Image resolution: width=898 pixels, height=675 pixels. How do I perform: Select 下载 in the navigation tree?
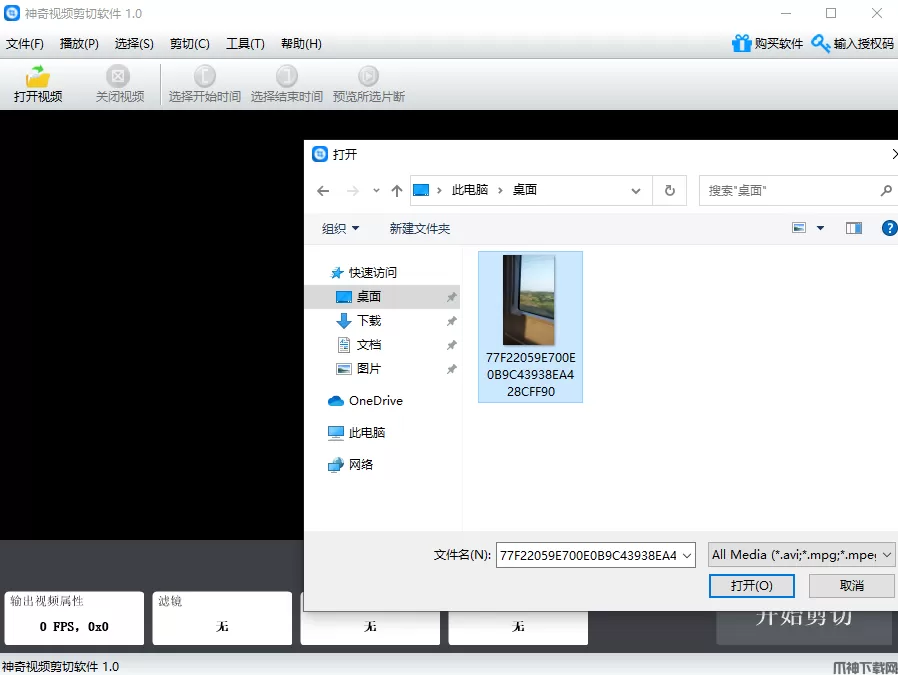[369, 321]
